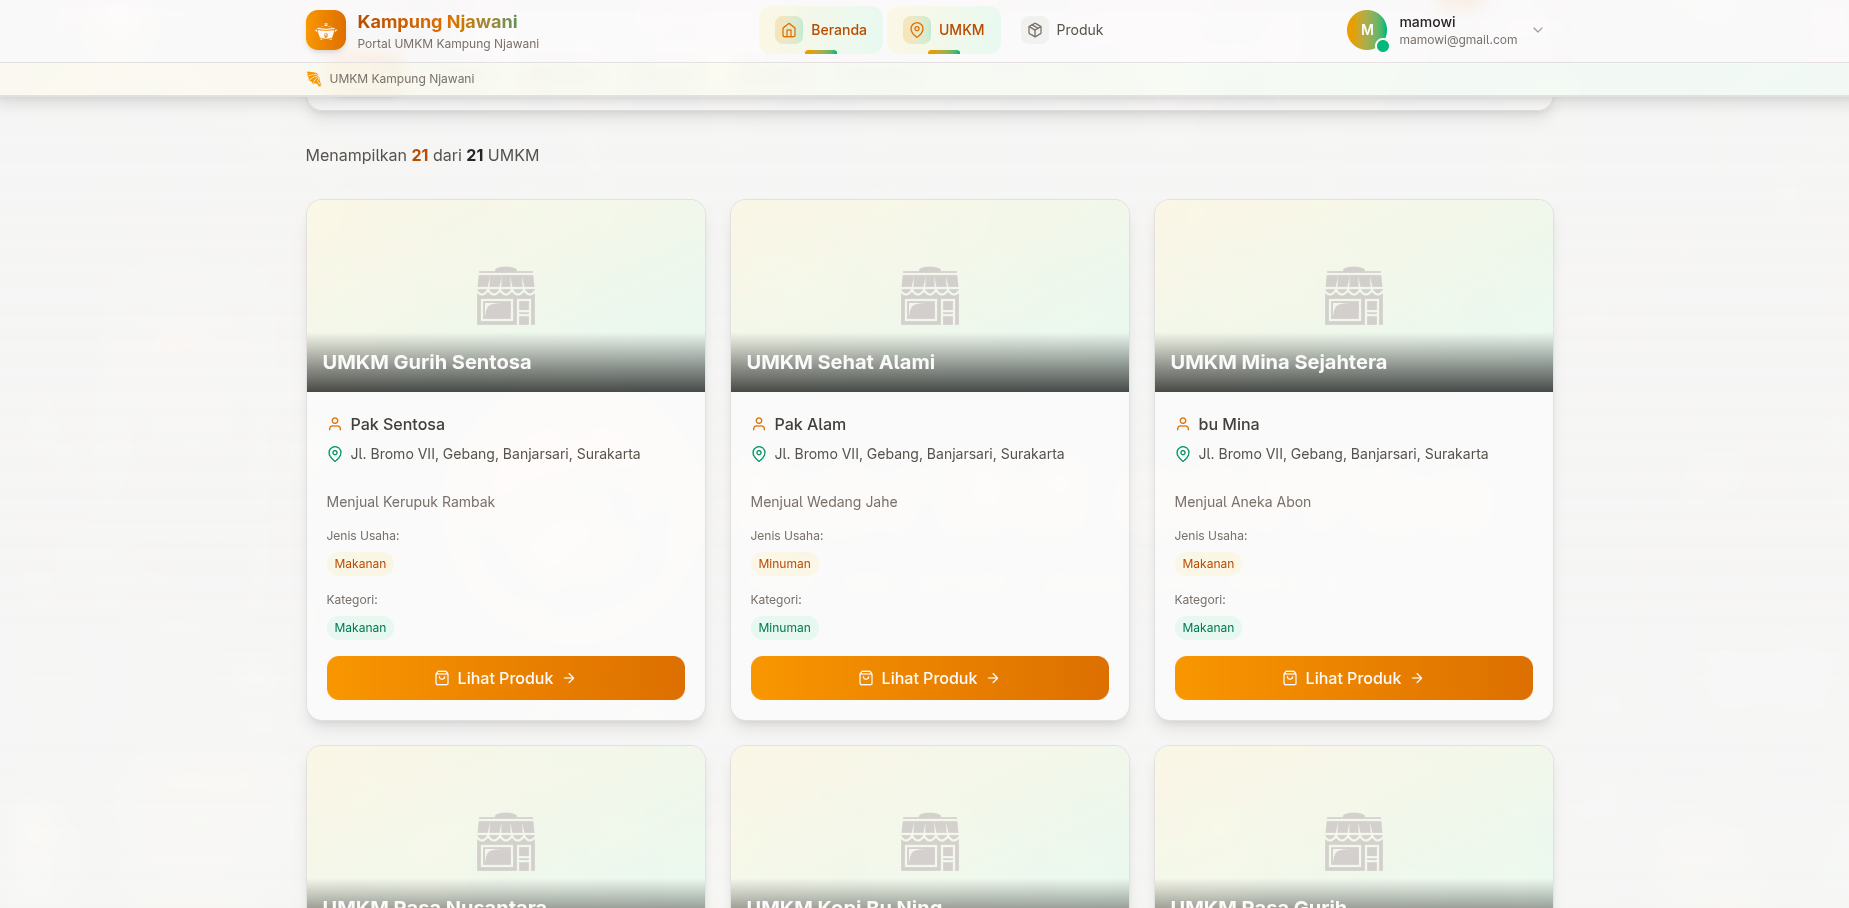Click the storefront icon on the UMKM Mina Sejahtera card
This screenshot has width=1849, height=908.
click(1354, 296)
